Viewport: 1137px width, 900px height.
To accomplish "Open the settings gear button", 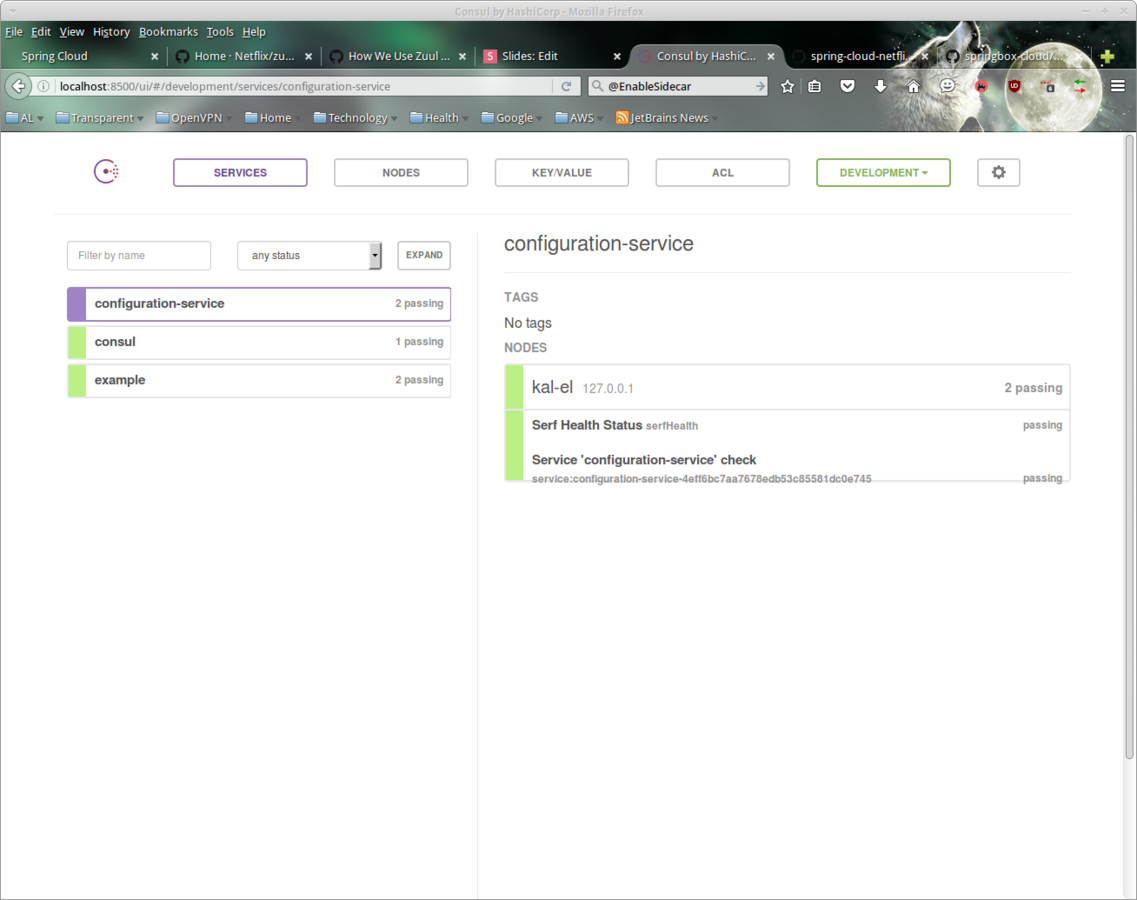I will point(999,173).
